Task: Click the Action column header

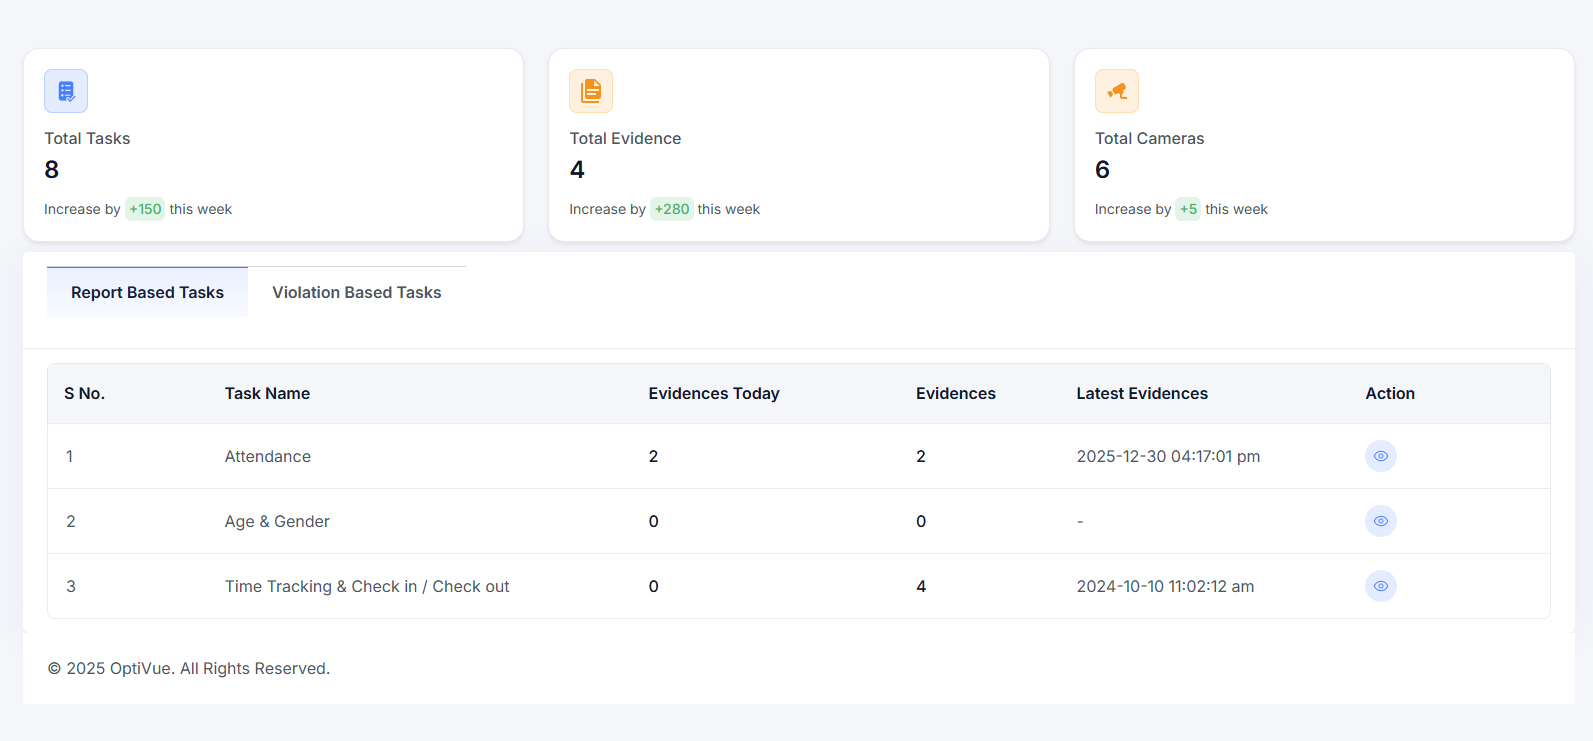Action: (x=1389, y=394)
